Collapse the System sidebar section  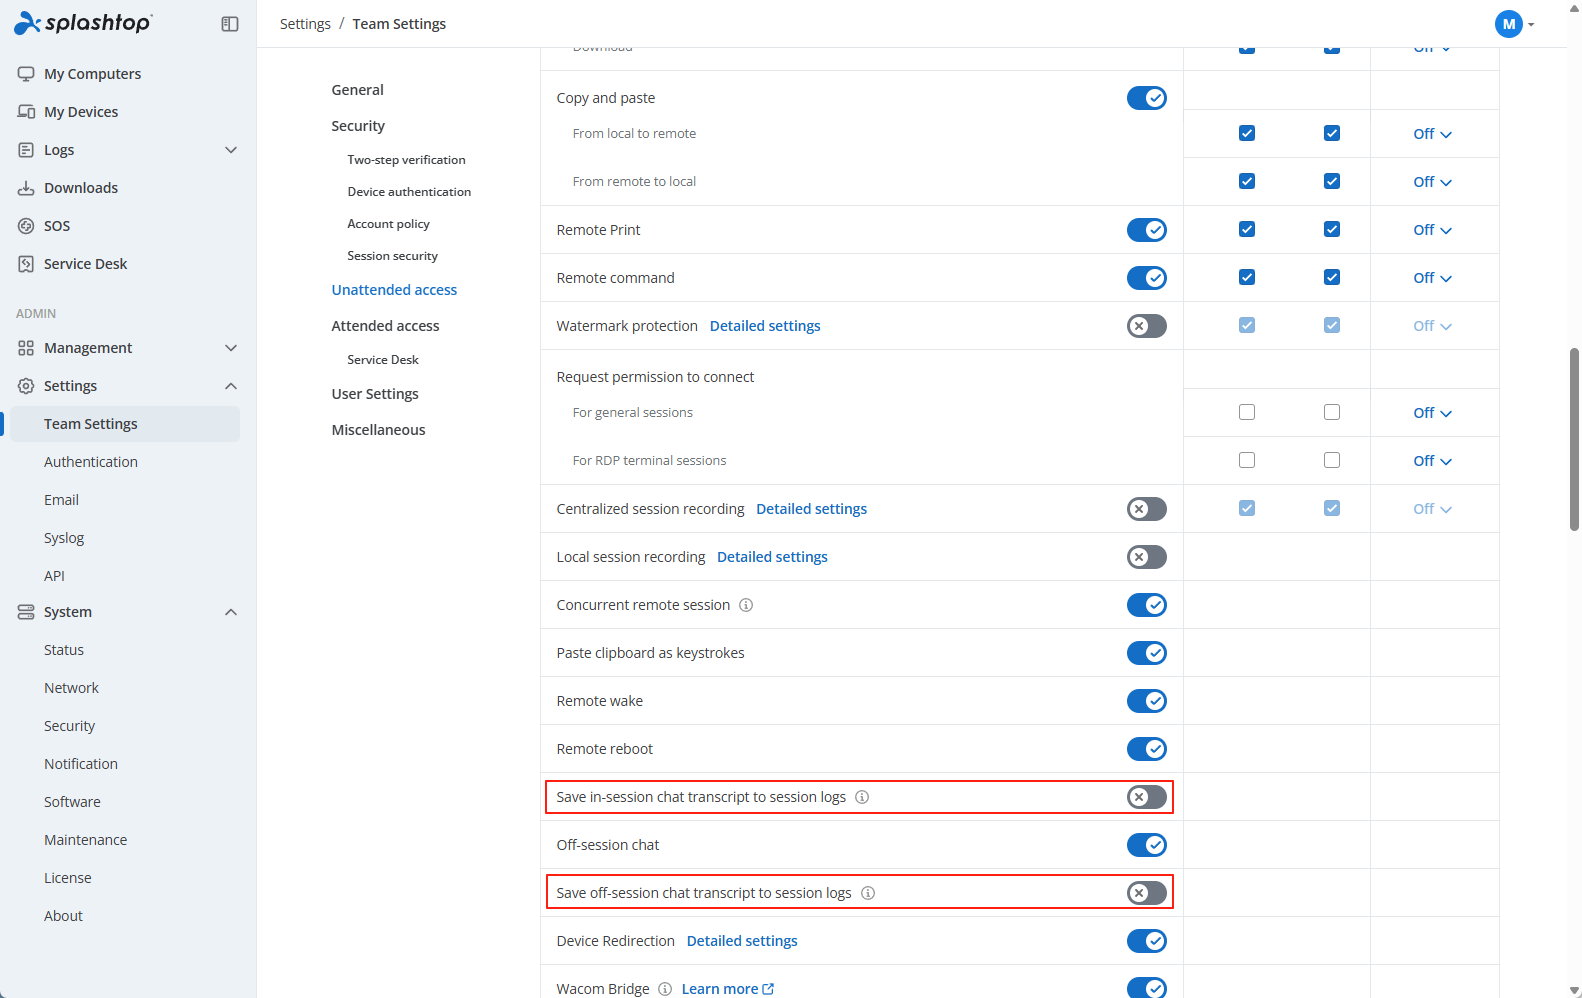point(231,612)
